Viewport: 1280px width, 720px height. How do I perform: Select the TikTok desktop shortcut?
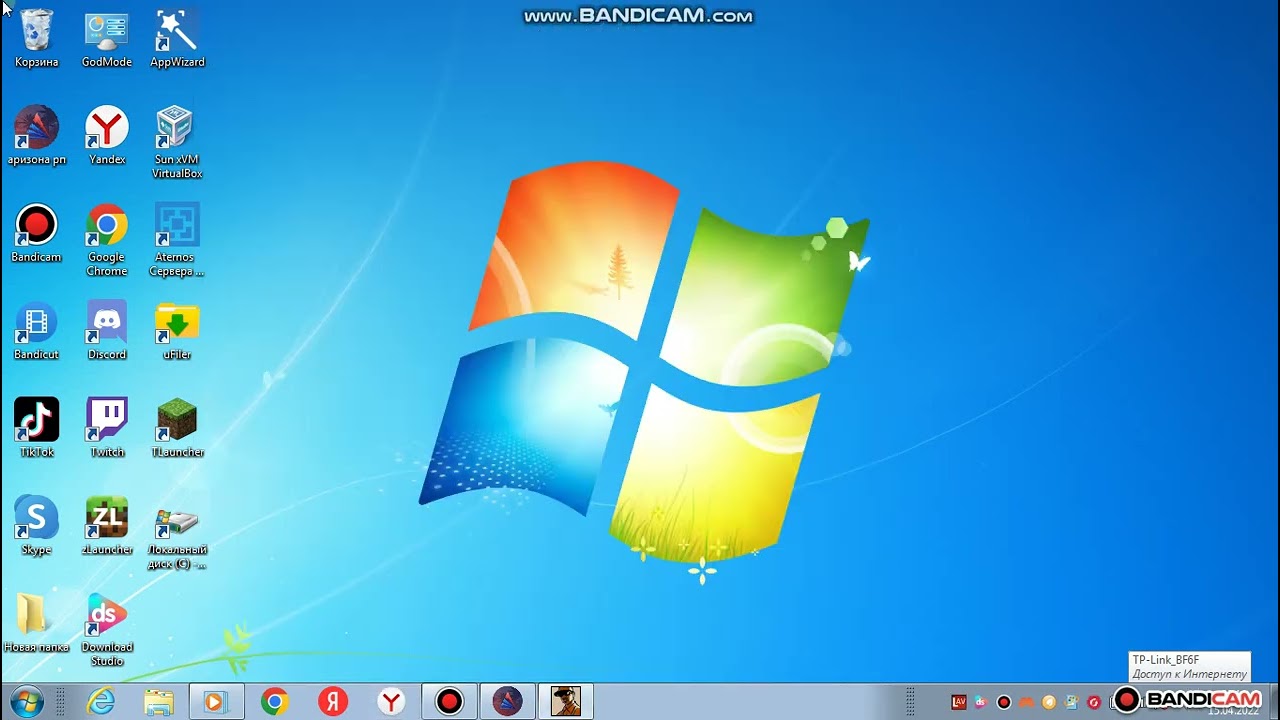point(37,428)
